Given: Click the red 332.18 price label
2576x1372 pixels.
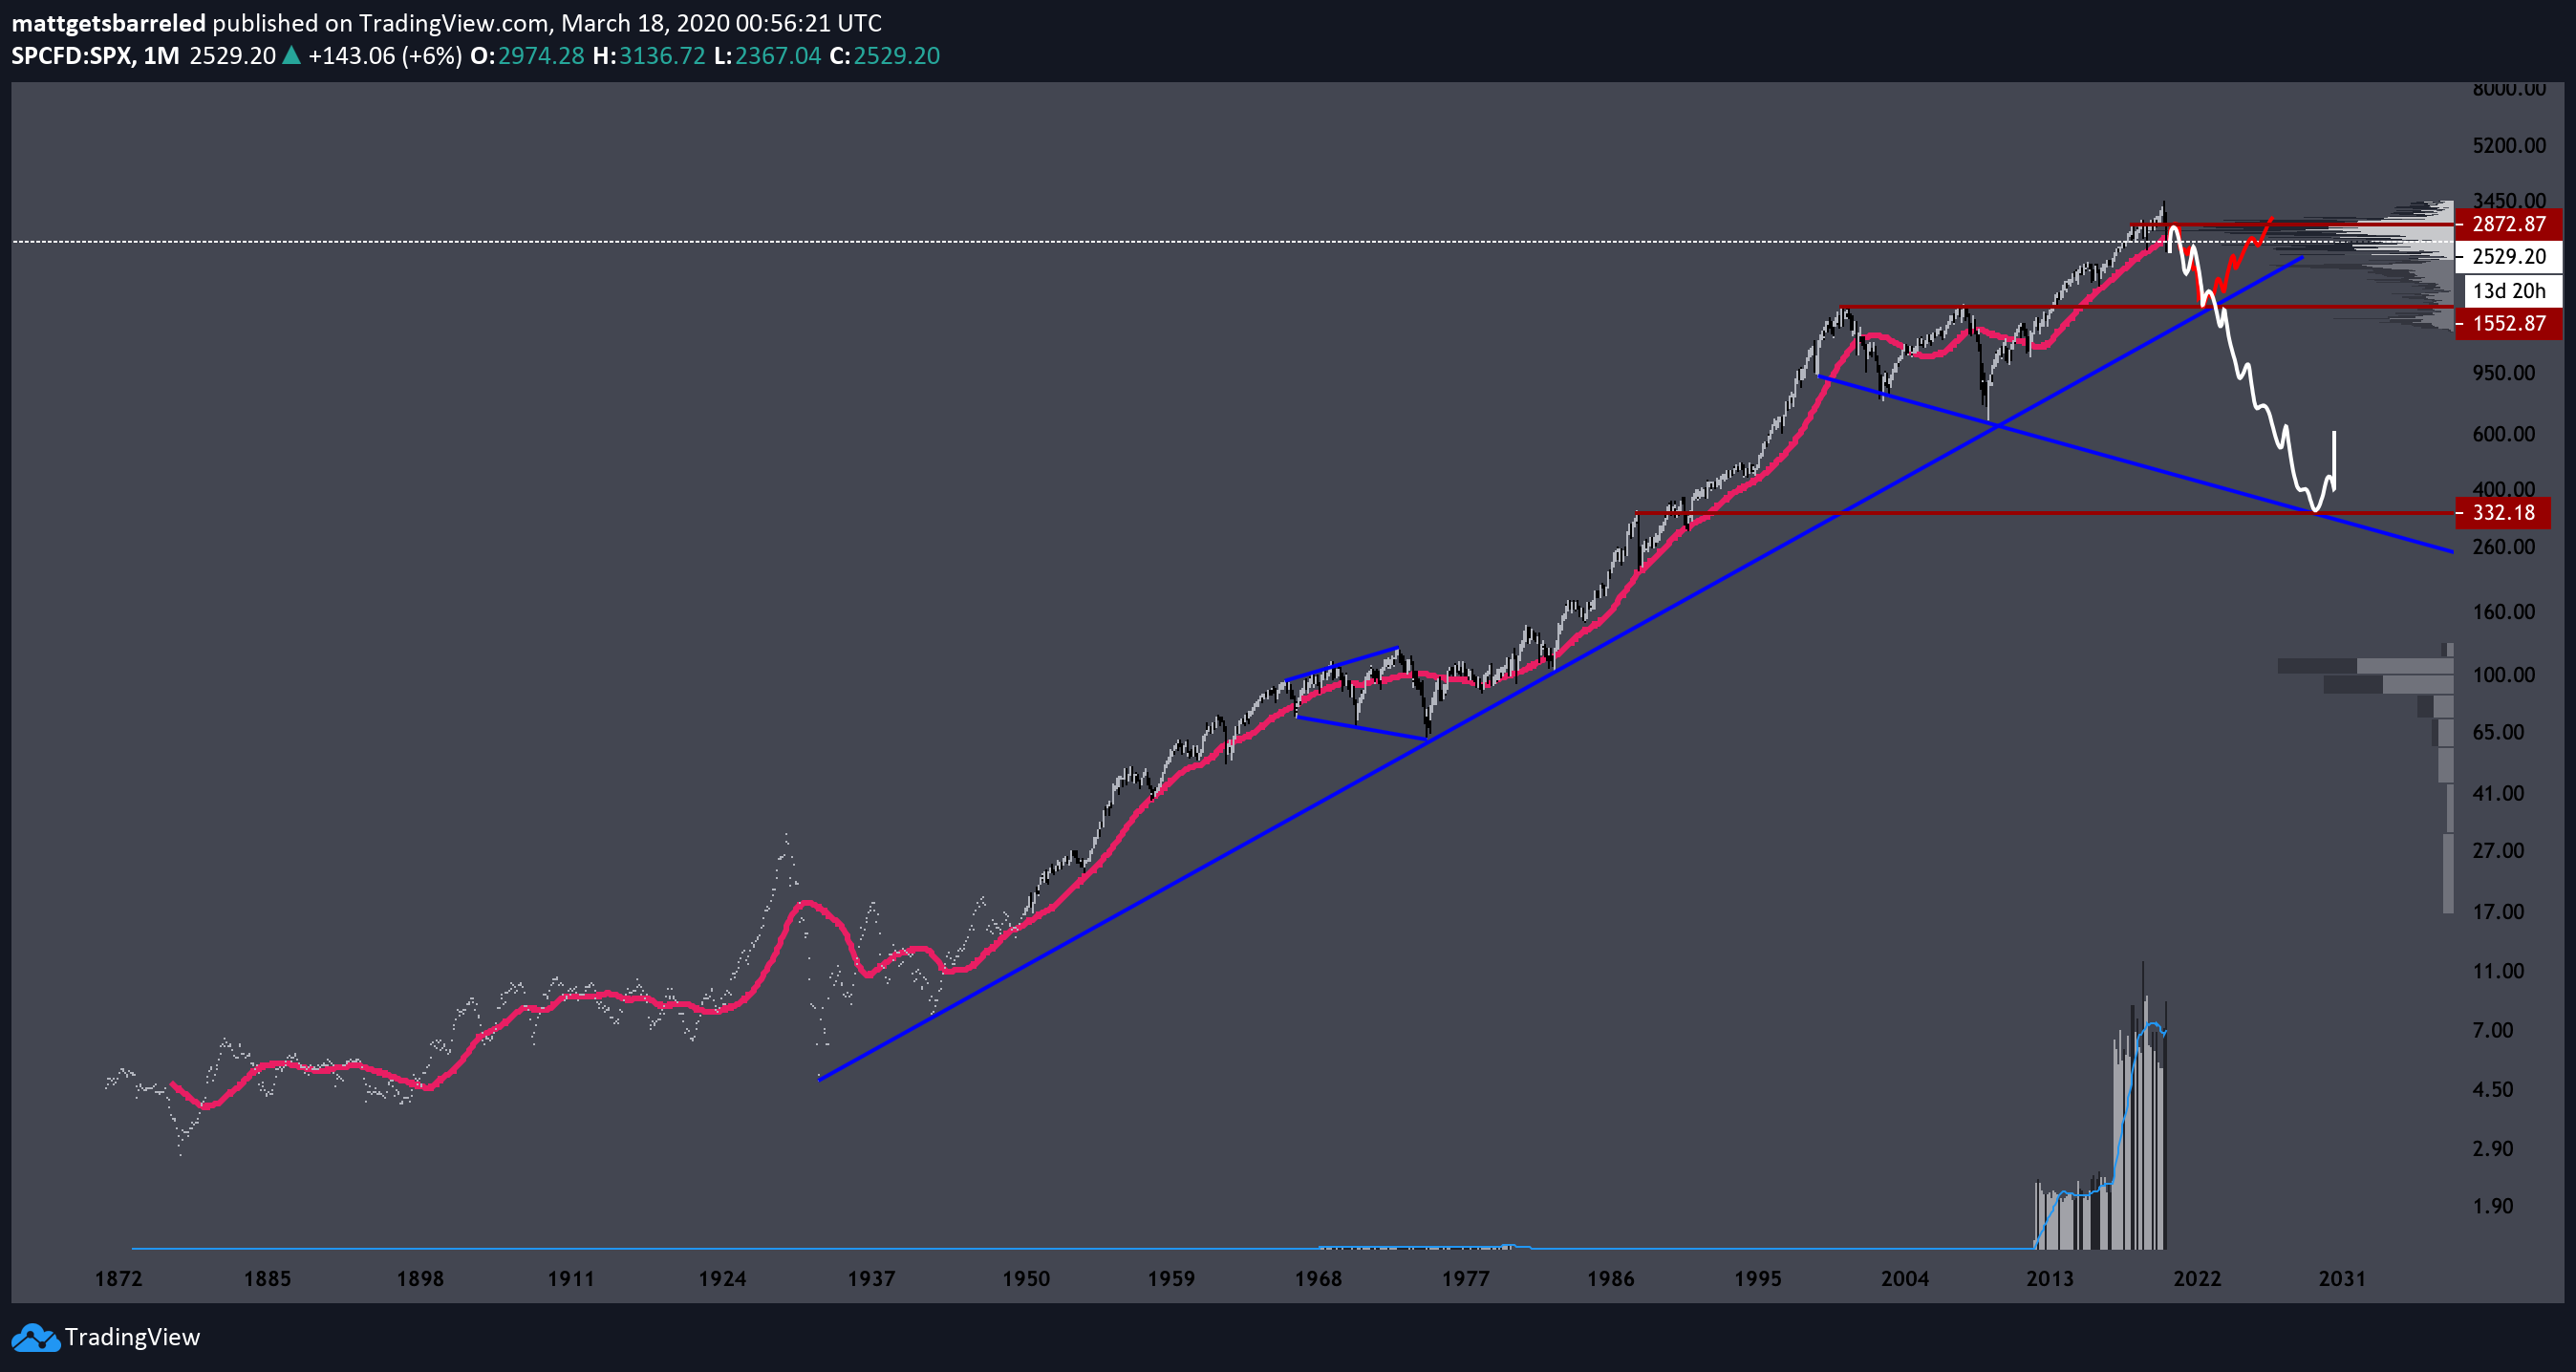Looking at the screenshot, I should click(2503, 512).
